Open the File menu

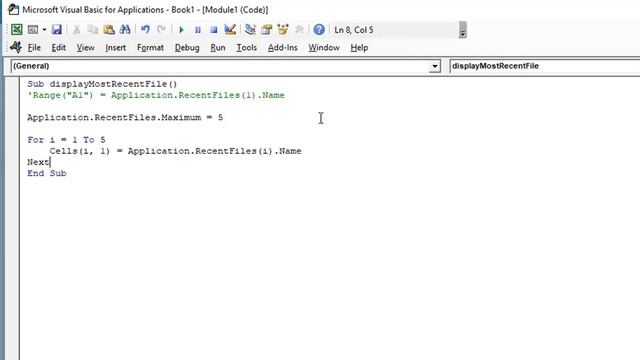coord(34,48)
